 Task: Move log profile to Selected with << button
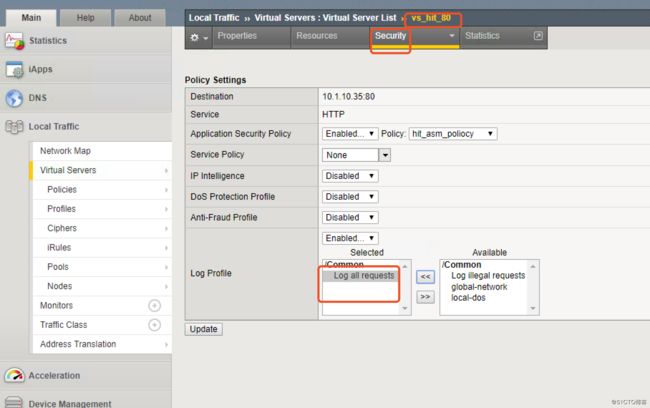pos(425,277)
